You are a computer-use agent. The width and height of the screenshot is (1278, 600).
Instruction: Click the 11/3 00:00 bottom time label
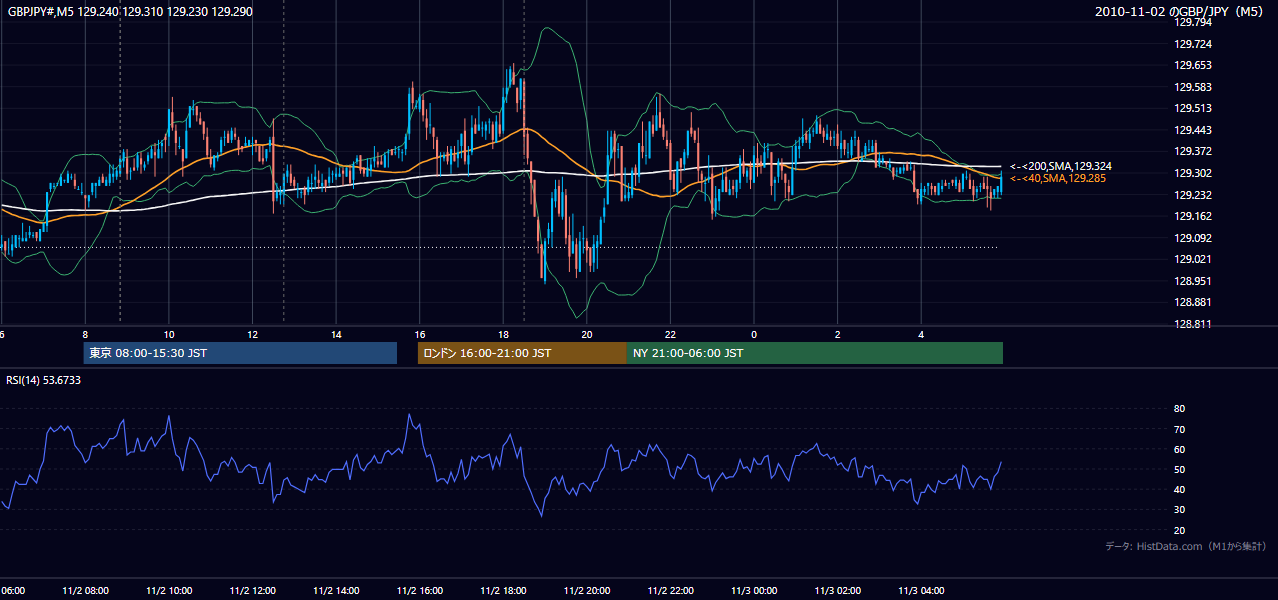tap(755, 591)
